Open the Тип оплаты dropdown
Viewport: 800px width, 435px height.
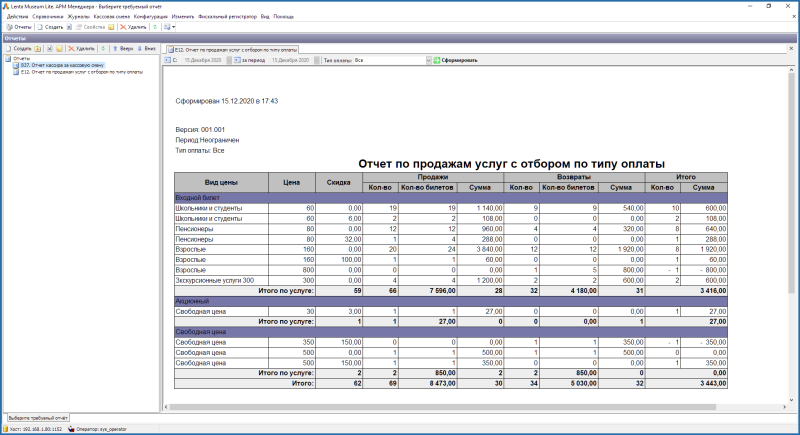427,60
